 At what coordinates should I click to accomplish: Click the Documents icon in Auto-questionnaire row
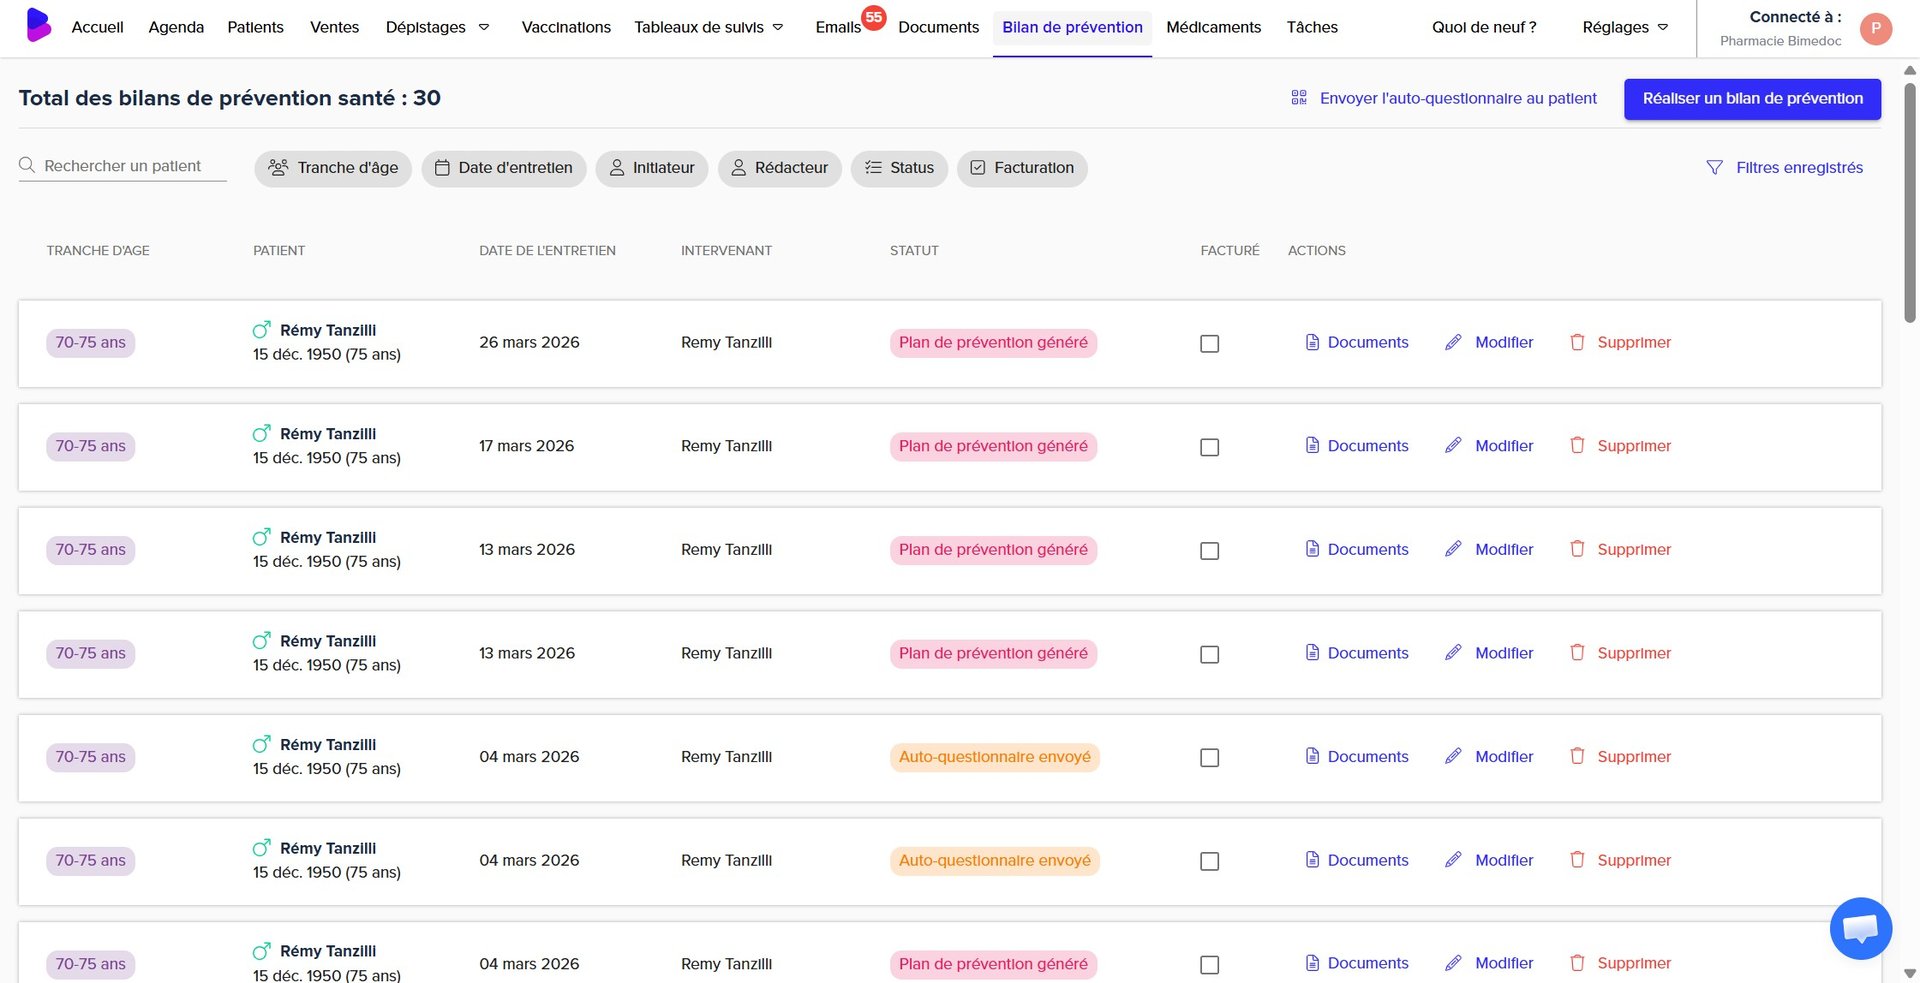1312,757
